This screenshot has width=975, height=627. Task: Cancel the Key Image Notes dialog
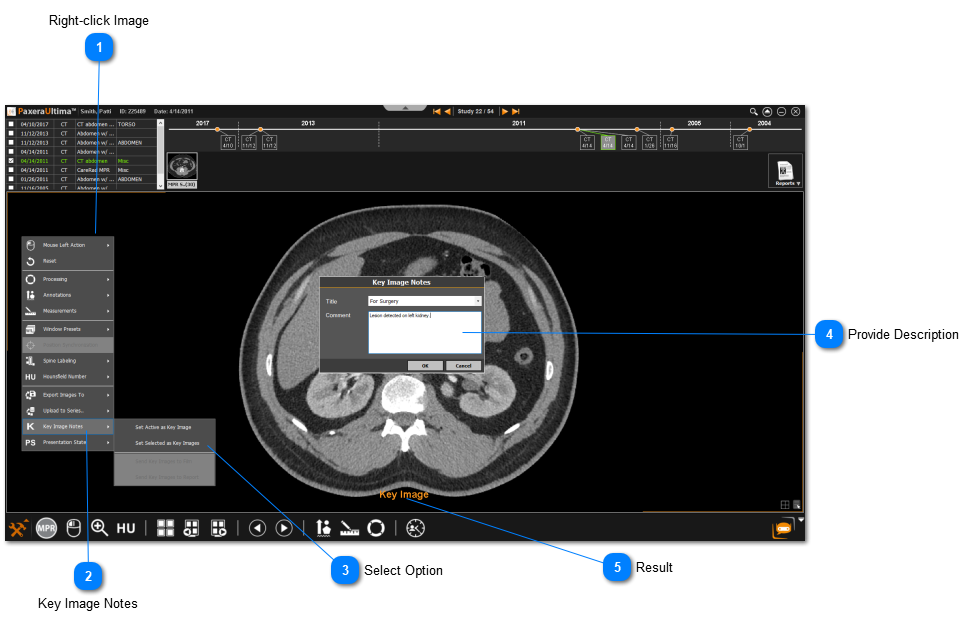(x=462, y=365)
